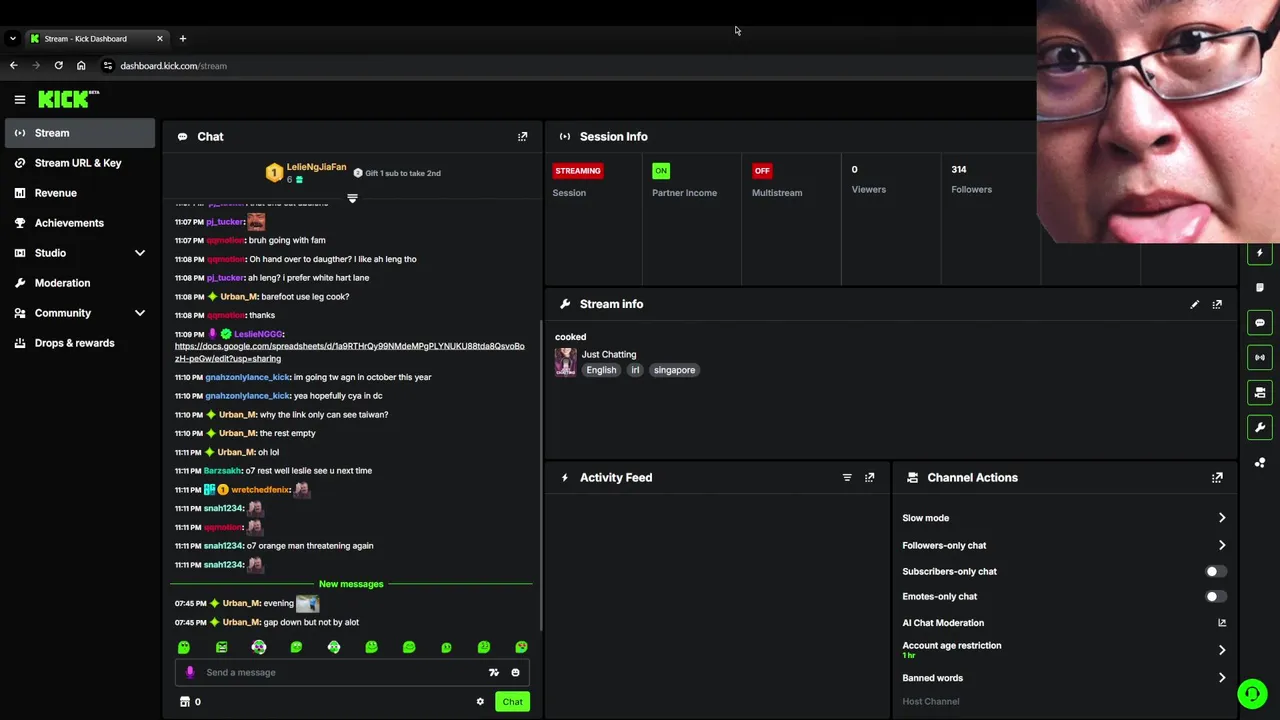1280x720 pixels.
Task: Open AI Chat Moderation external link icon
Action: 1222,623
